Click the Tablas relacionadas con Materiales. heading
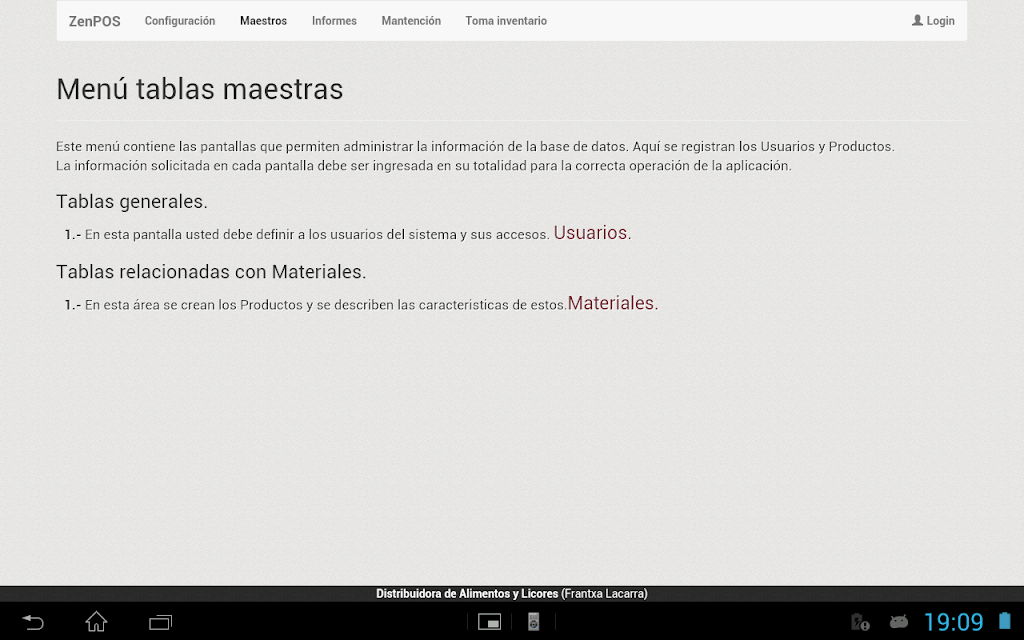The width and height of the screenshot is (1024, 640). click(211, 272)
